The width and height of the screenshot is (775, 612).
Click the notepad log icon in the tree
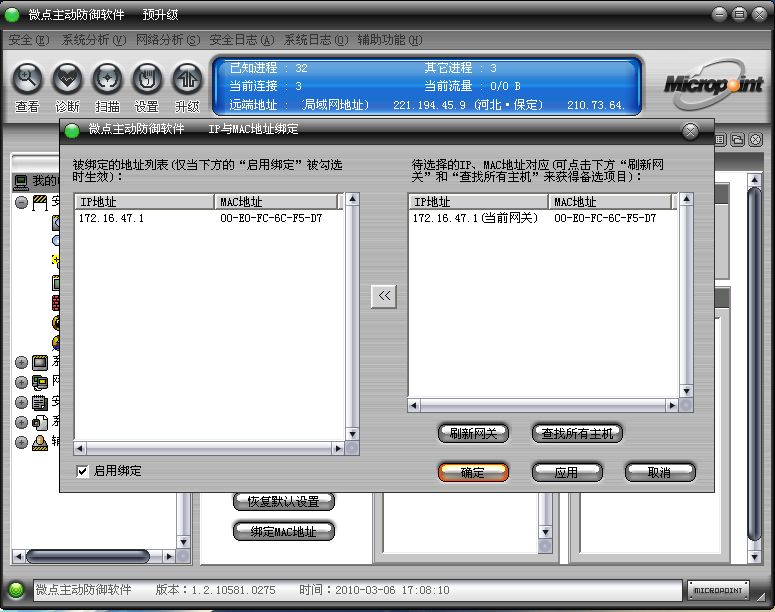(x=40, y=402)
